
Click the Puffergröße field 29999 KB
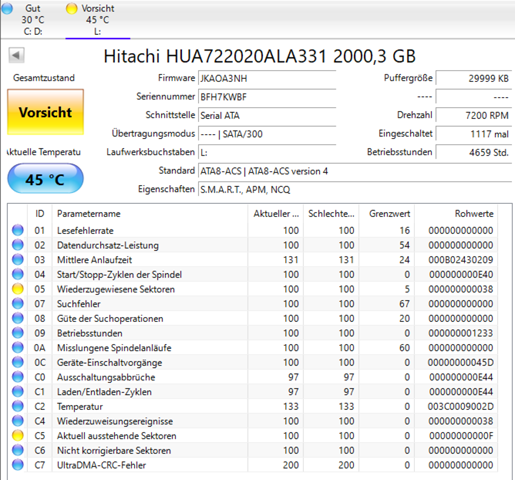pyautogui.click(x=474, y=78)
